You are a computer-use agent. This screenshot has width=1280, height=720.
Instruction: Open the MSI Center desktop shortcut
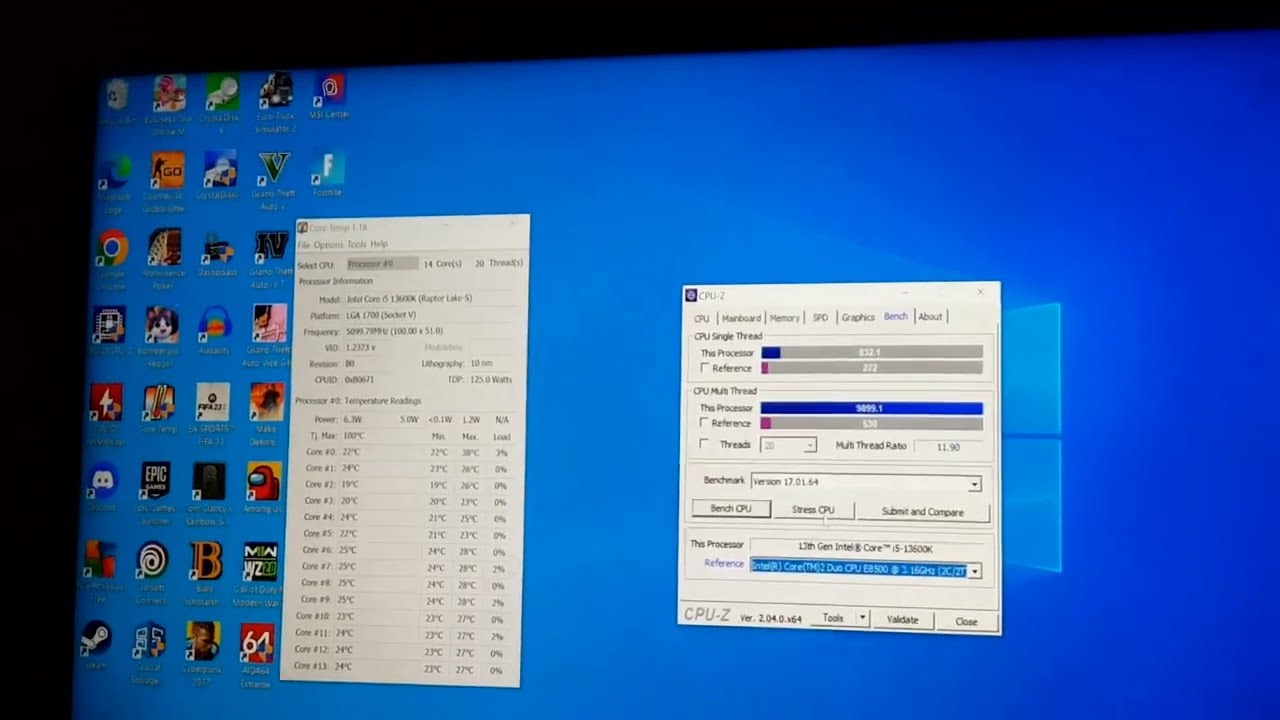click(x=329, y=96)
